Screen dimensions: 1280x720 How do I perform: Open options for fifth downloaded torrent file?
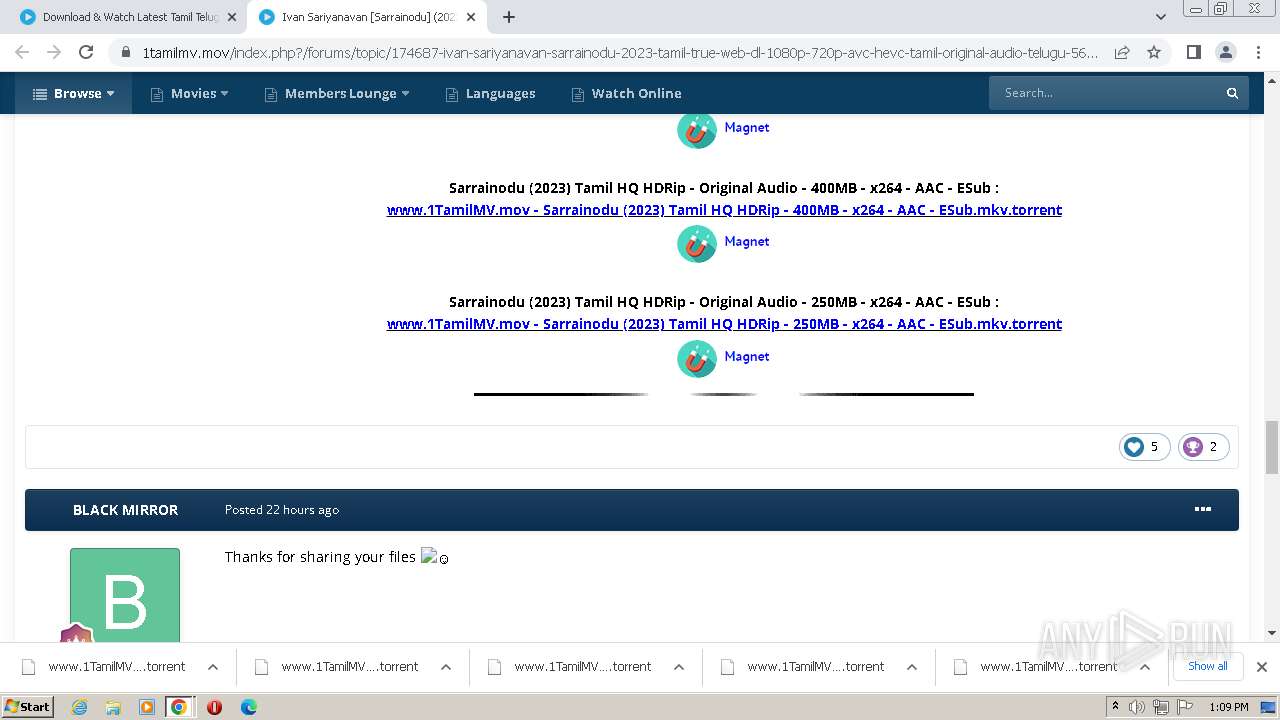[x=1145, y=667]
